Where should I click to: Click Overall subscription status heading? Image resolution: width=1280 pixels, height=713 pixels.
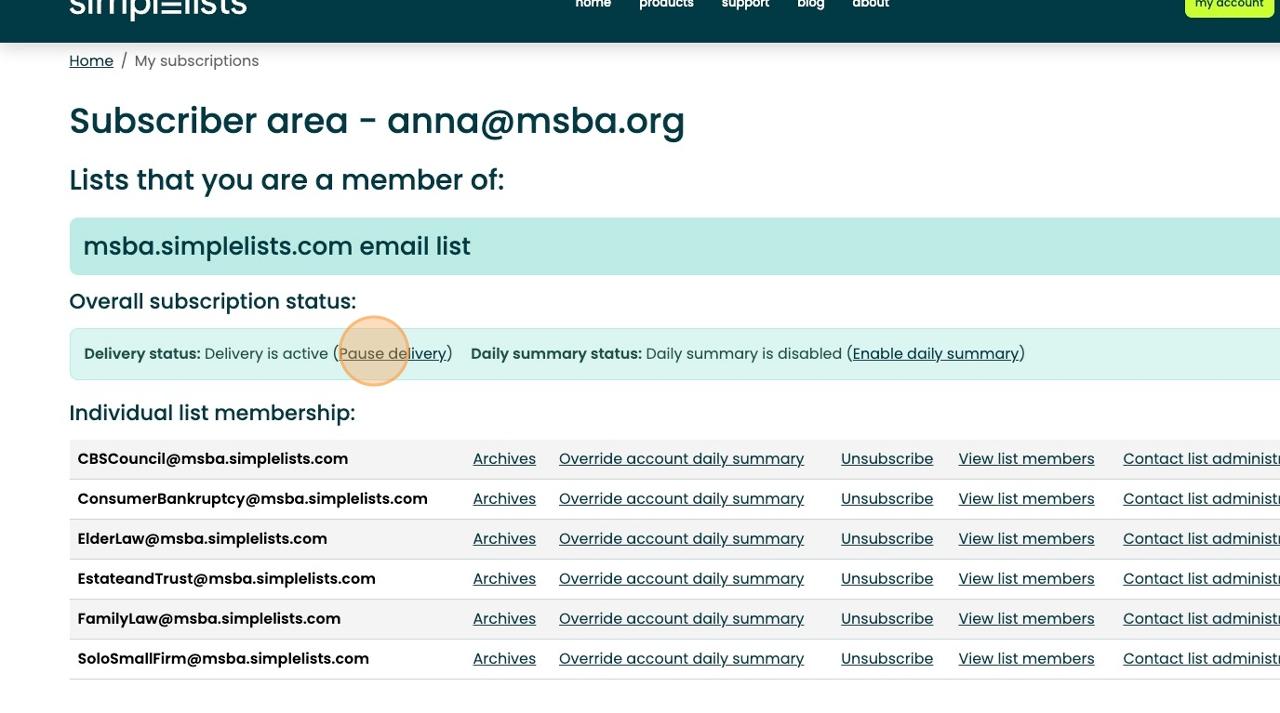click(x=213, y=302)
